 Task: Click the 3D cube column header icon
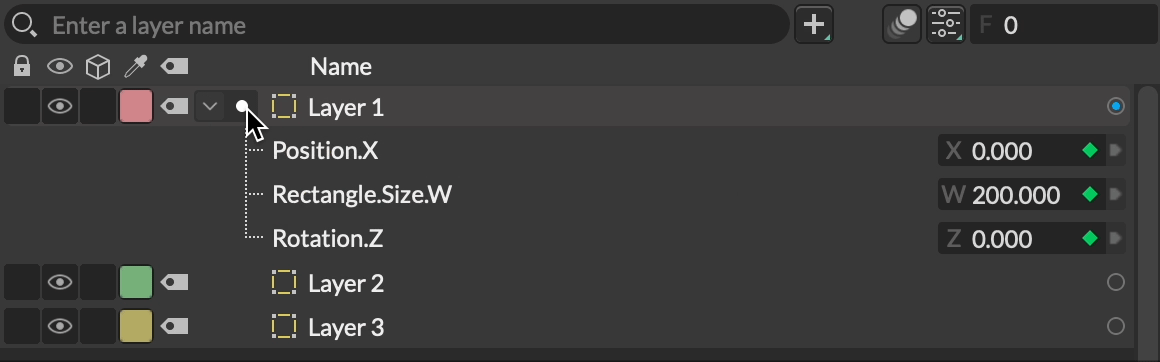pyautogui.click(x=98, y=67)
